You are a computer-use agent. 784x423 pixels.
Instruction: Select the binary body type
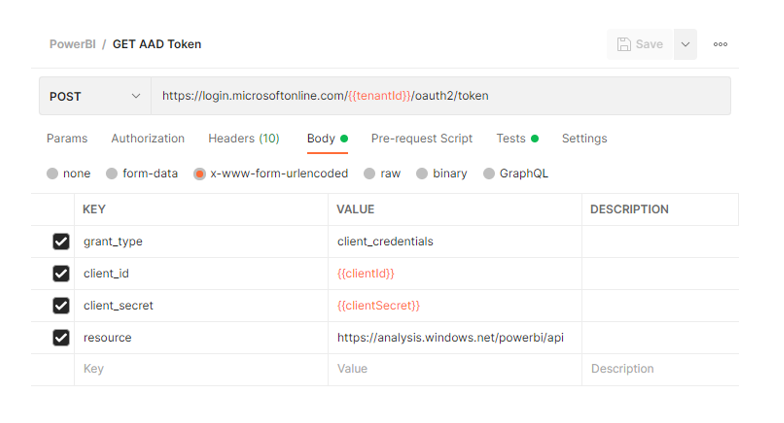[442, 174]
